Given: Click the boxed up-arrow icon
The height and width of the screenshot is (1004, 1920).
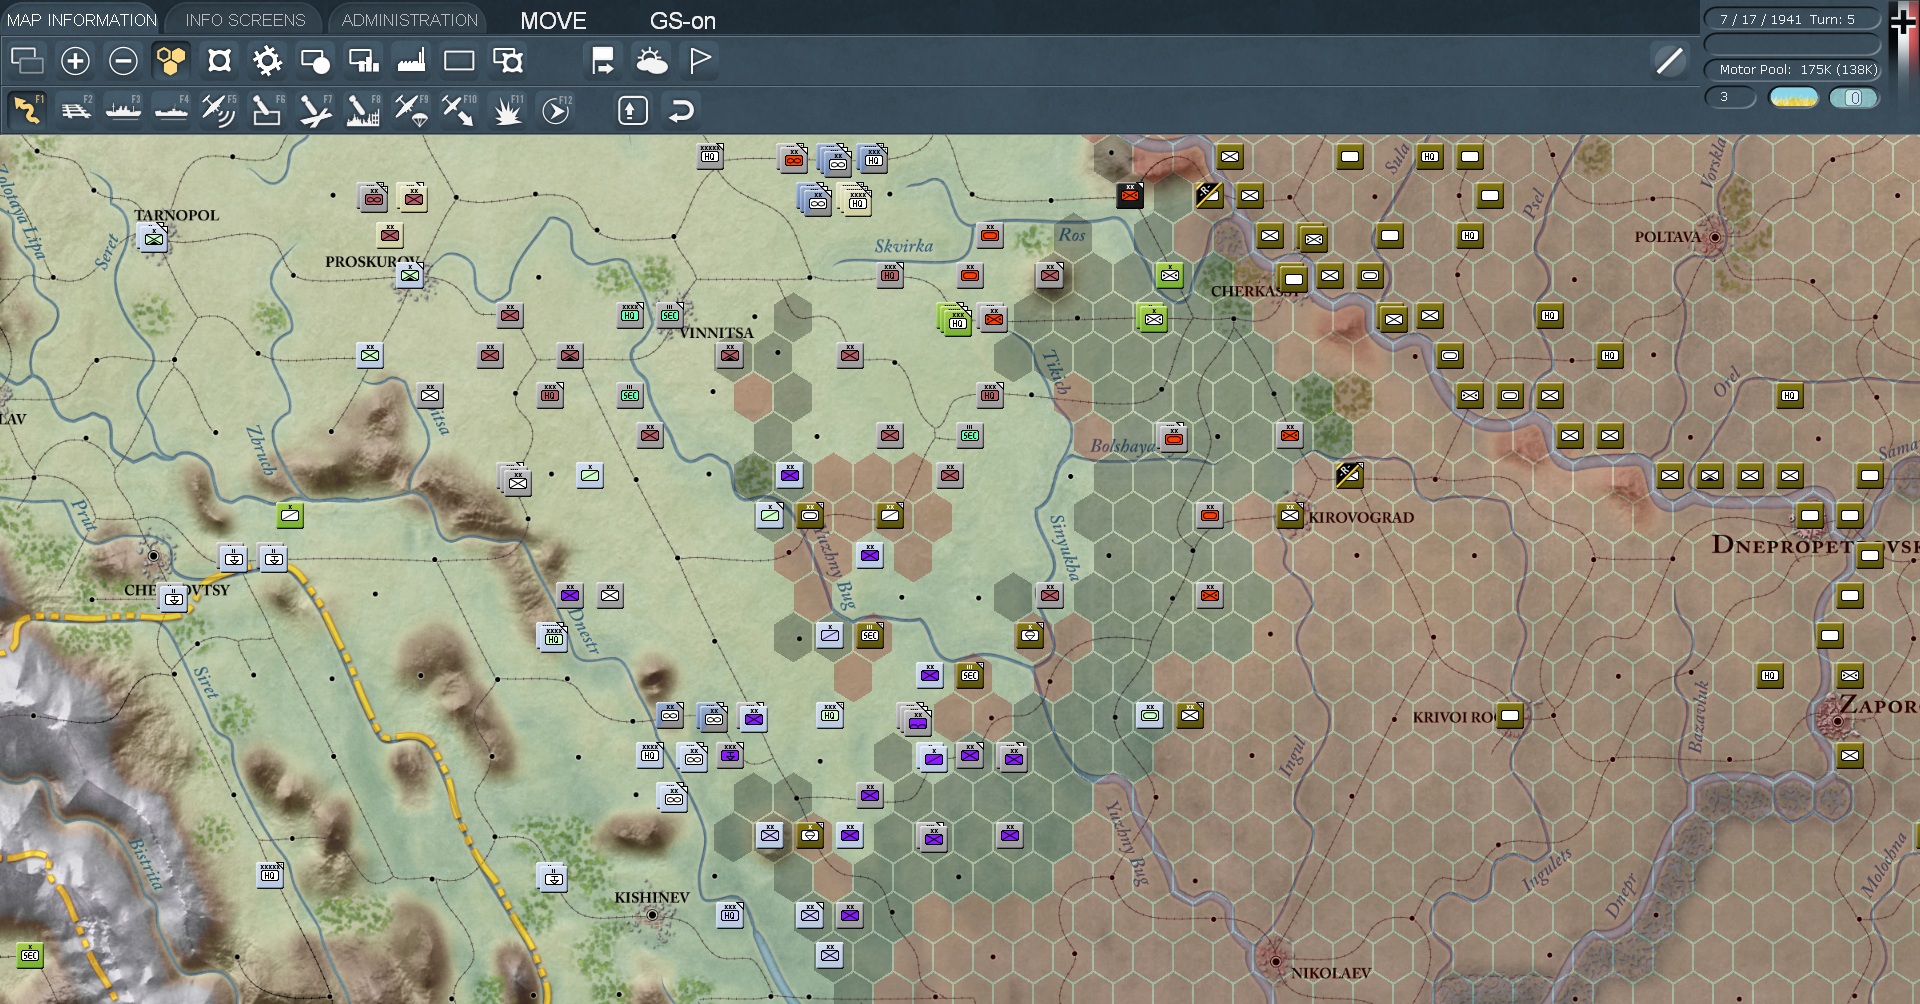Looking at the screenshot, I should [x=632, y=110].
